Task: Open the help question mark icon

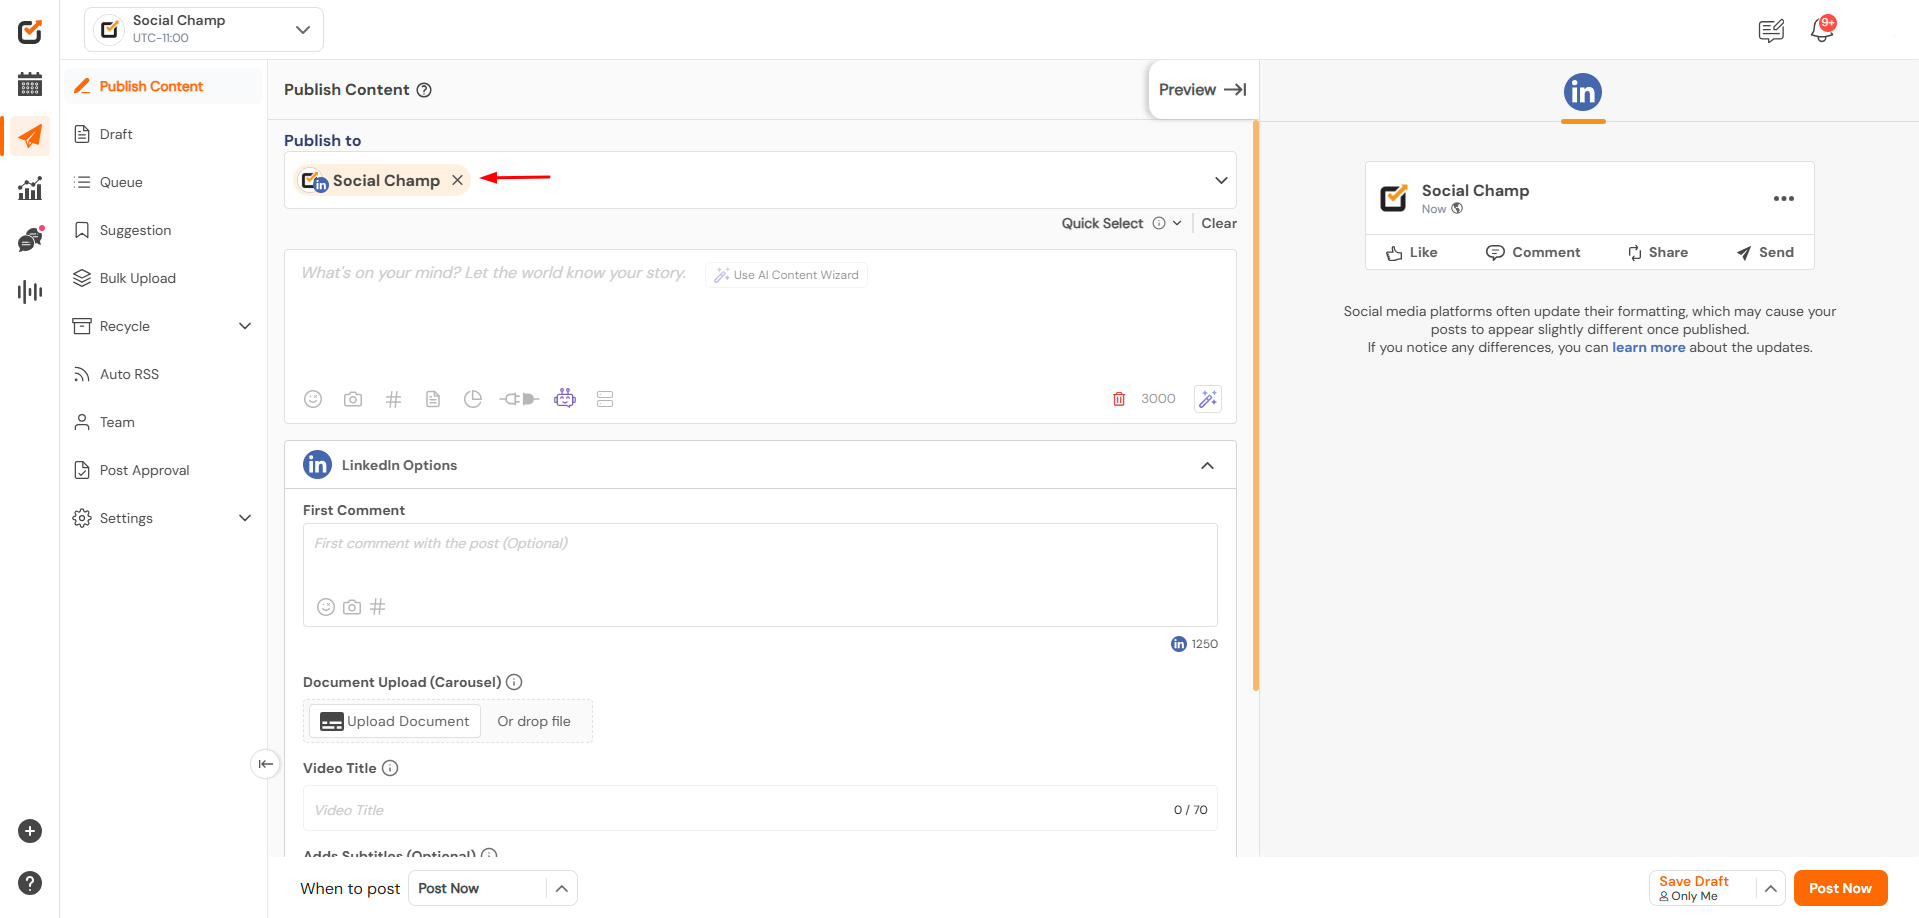Action: click(x=30, y=883)
